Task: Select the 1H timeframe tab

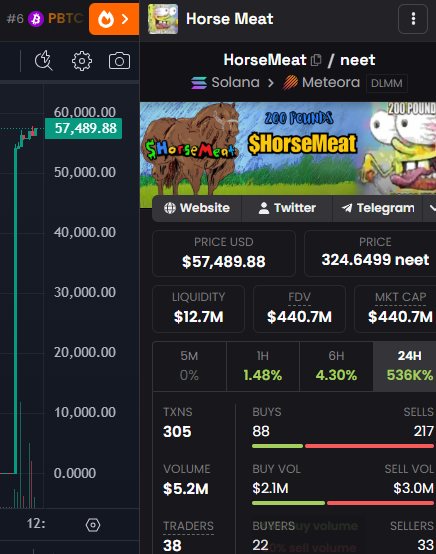Action: point(263,366)
